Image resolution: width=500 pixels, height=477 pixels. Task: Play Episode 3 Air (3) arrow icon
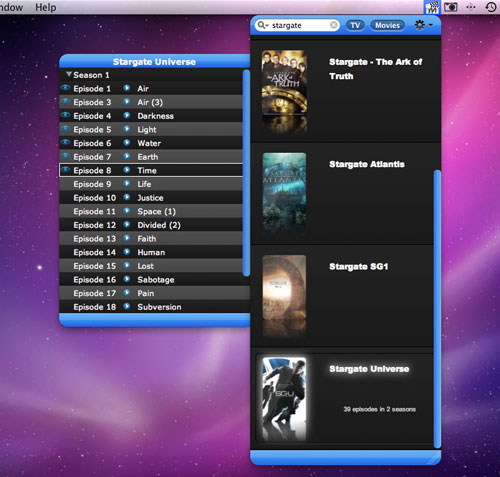126,102
